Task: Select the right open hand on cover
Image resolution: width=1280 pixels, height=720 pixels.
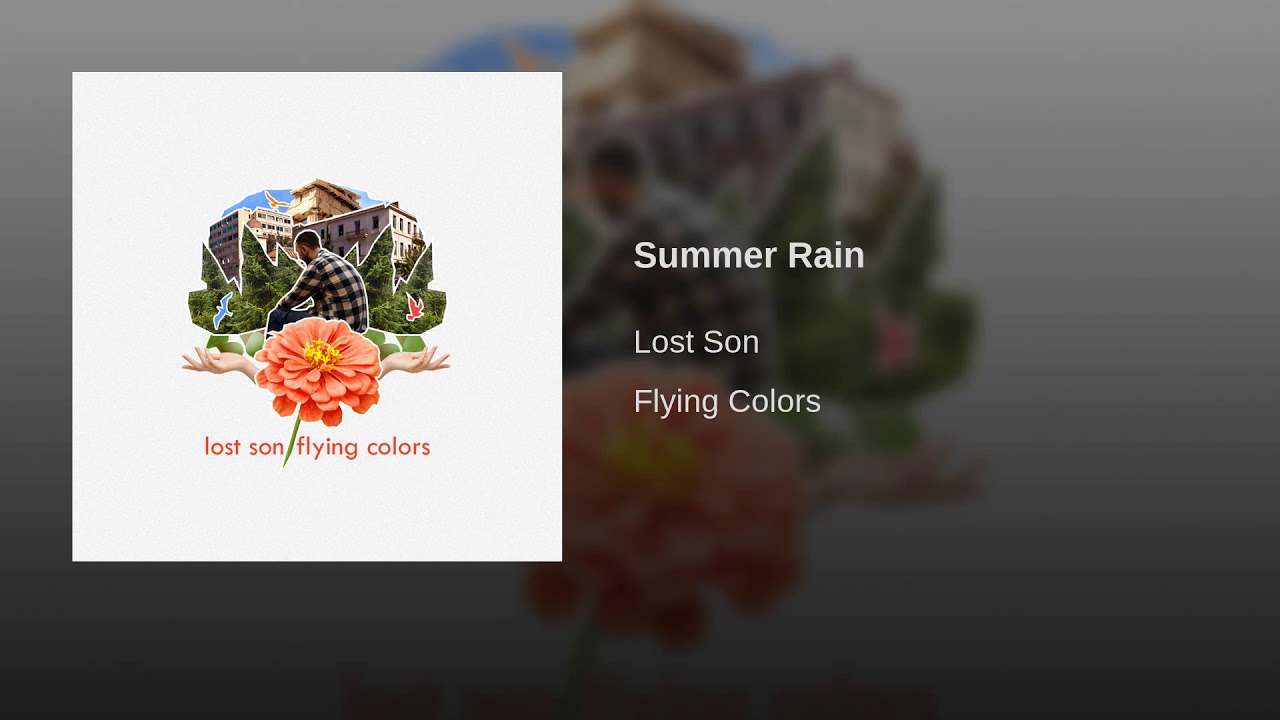Action: click(x=415, y=361)
